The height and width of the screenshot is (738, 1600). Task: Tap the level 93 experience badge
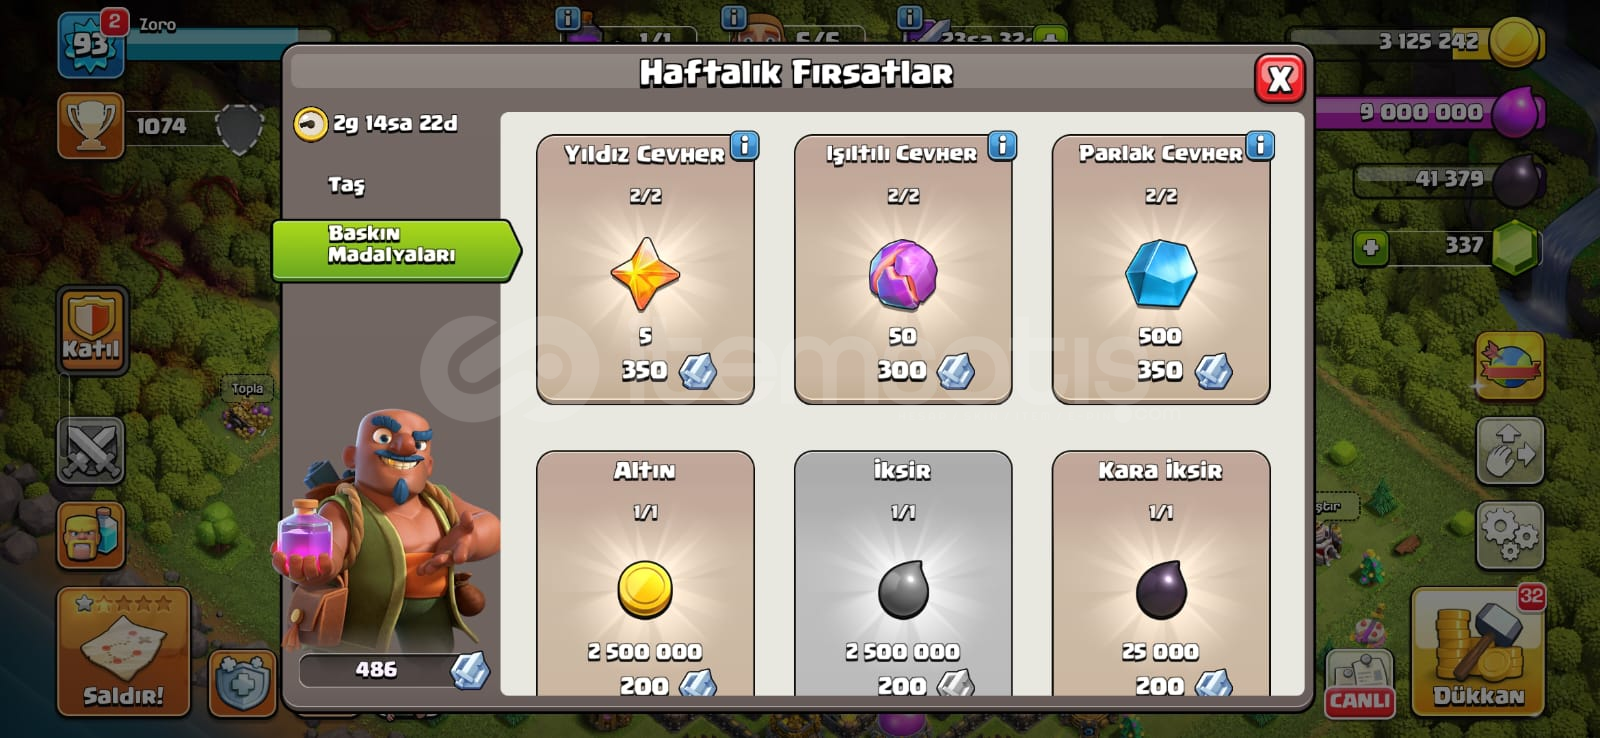tap(91, 46)
